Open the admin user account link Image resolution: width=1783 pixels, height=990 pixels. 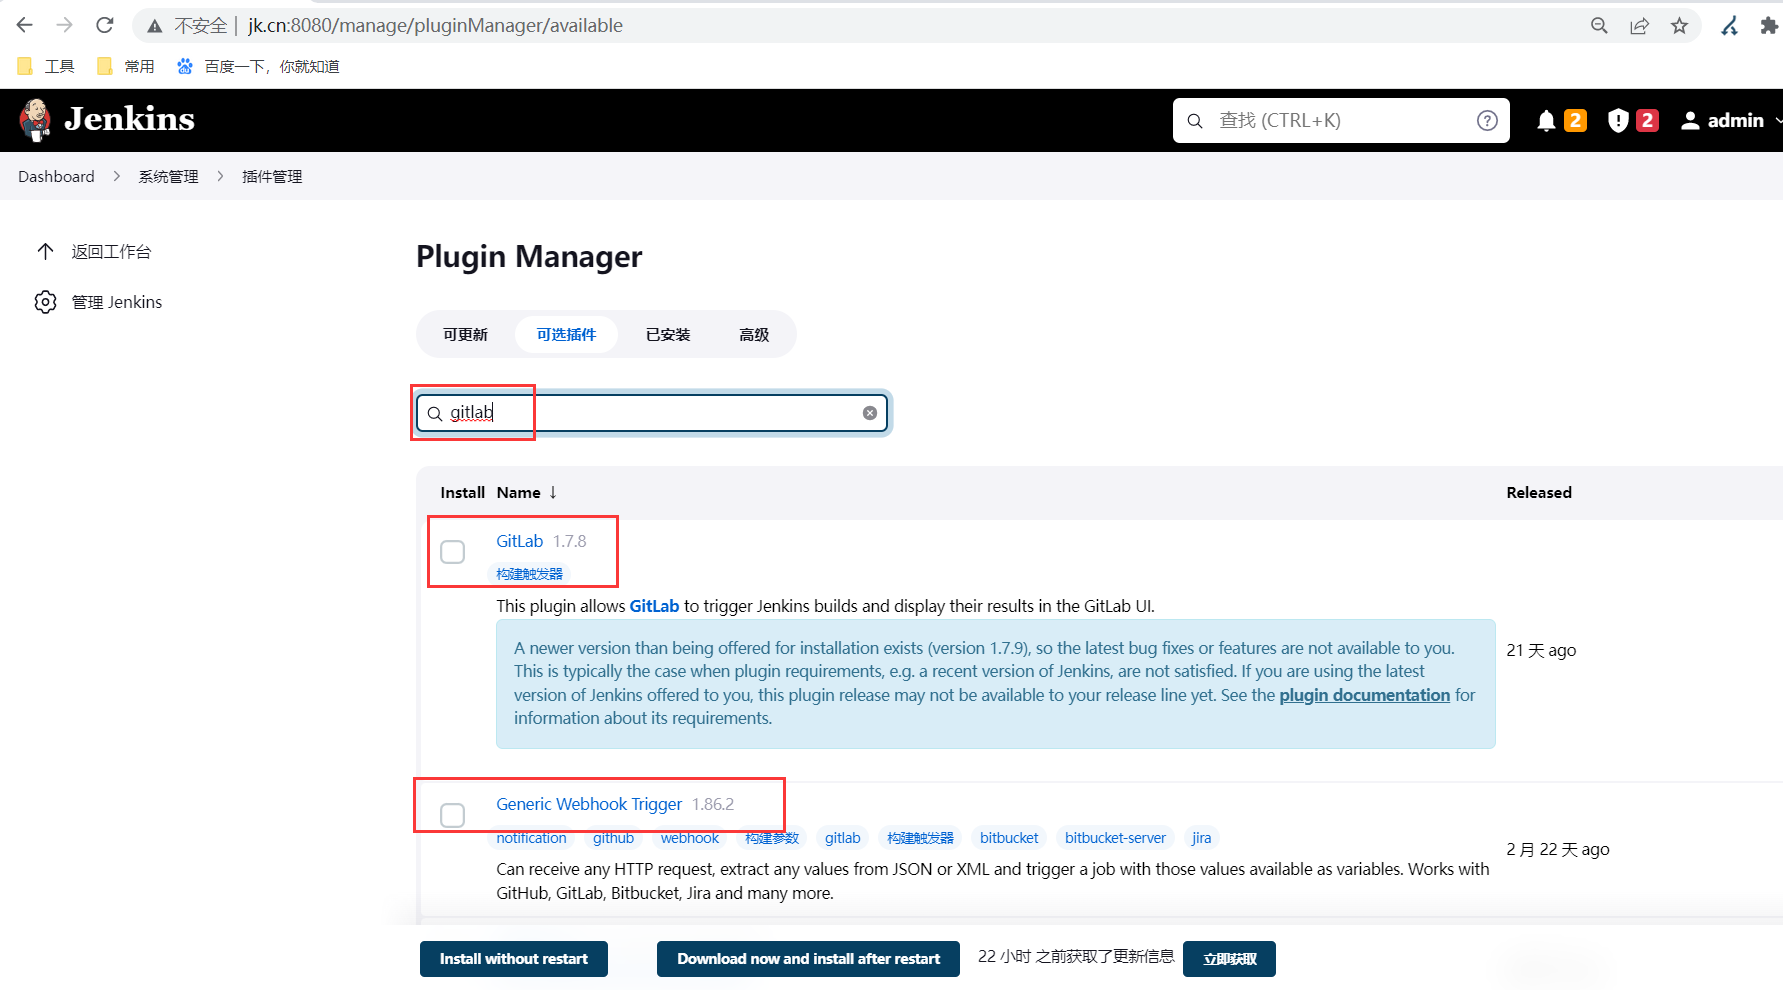[1722, 120]
